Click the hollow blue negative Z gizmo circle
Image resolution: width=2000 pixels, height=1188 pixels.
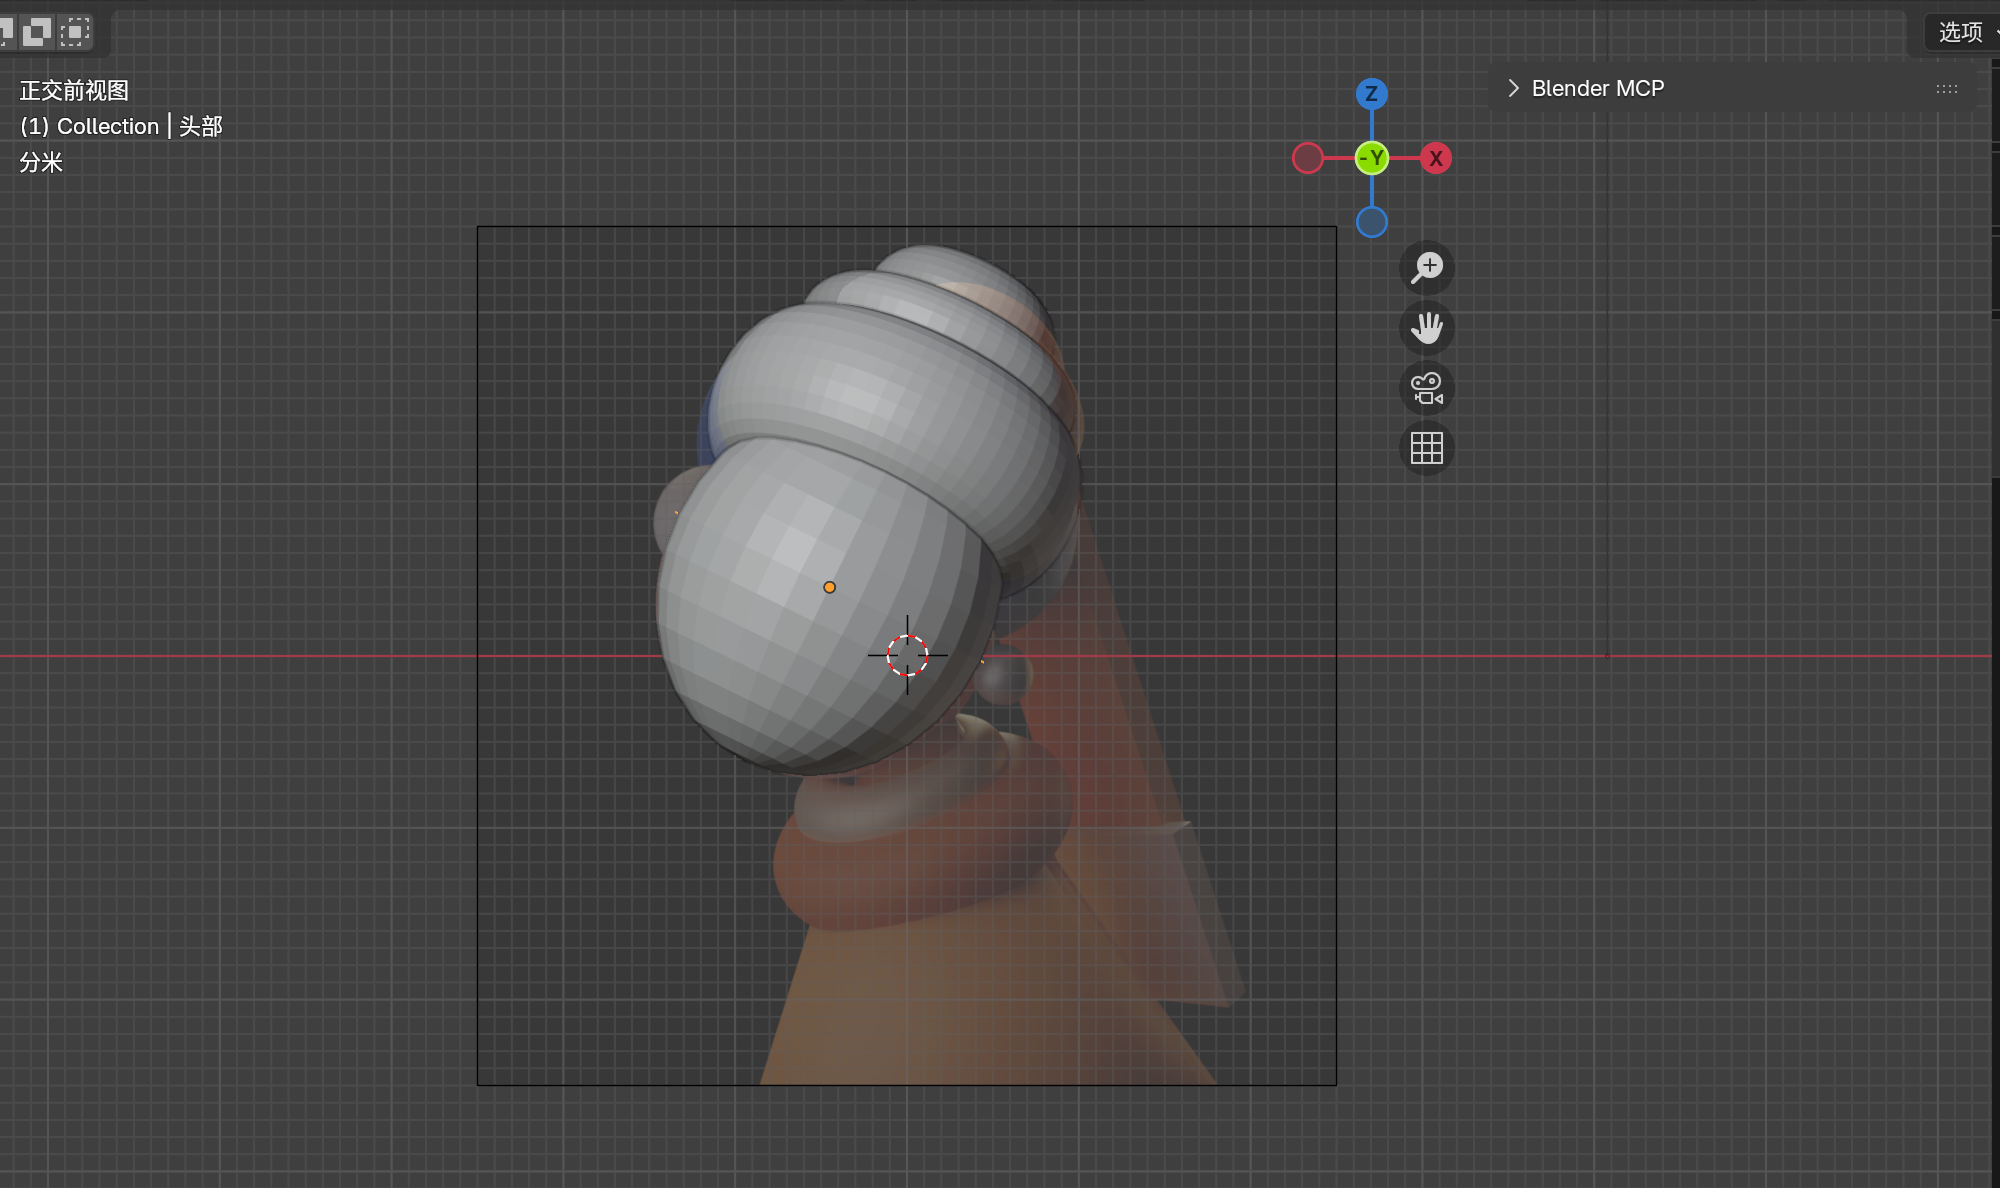(1371, 222)
